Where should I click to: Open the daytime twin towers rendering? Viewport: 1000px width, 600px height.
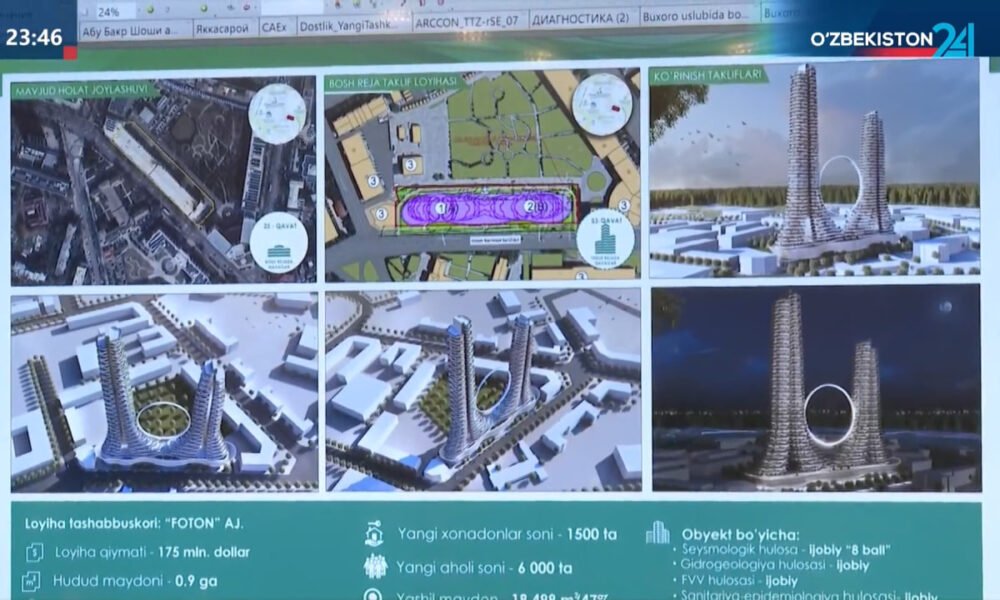point(814,168)
